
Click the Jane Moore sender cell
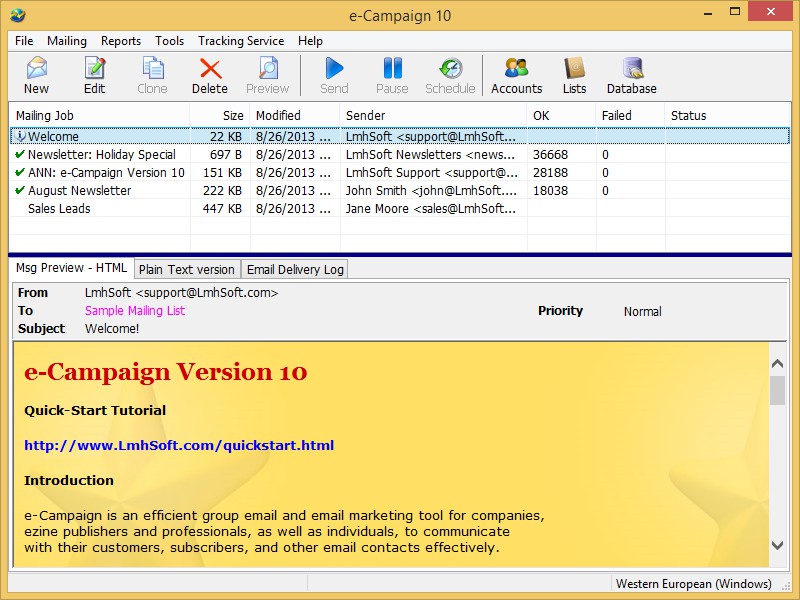(431, 208)
